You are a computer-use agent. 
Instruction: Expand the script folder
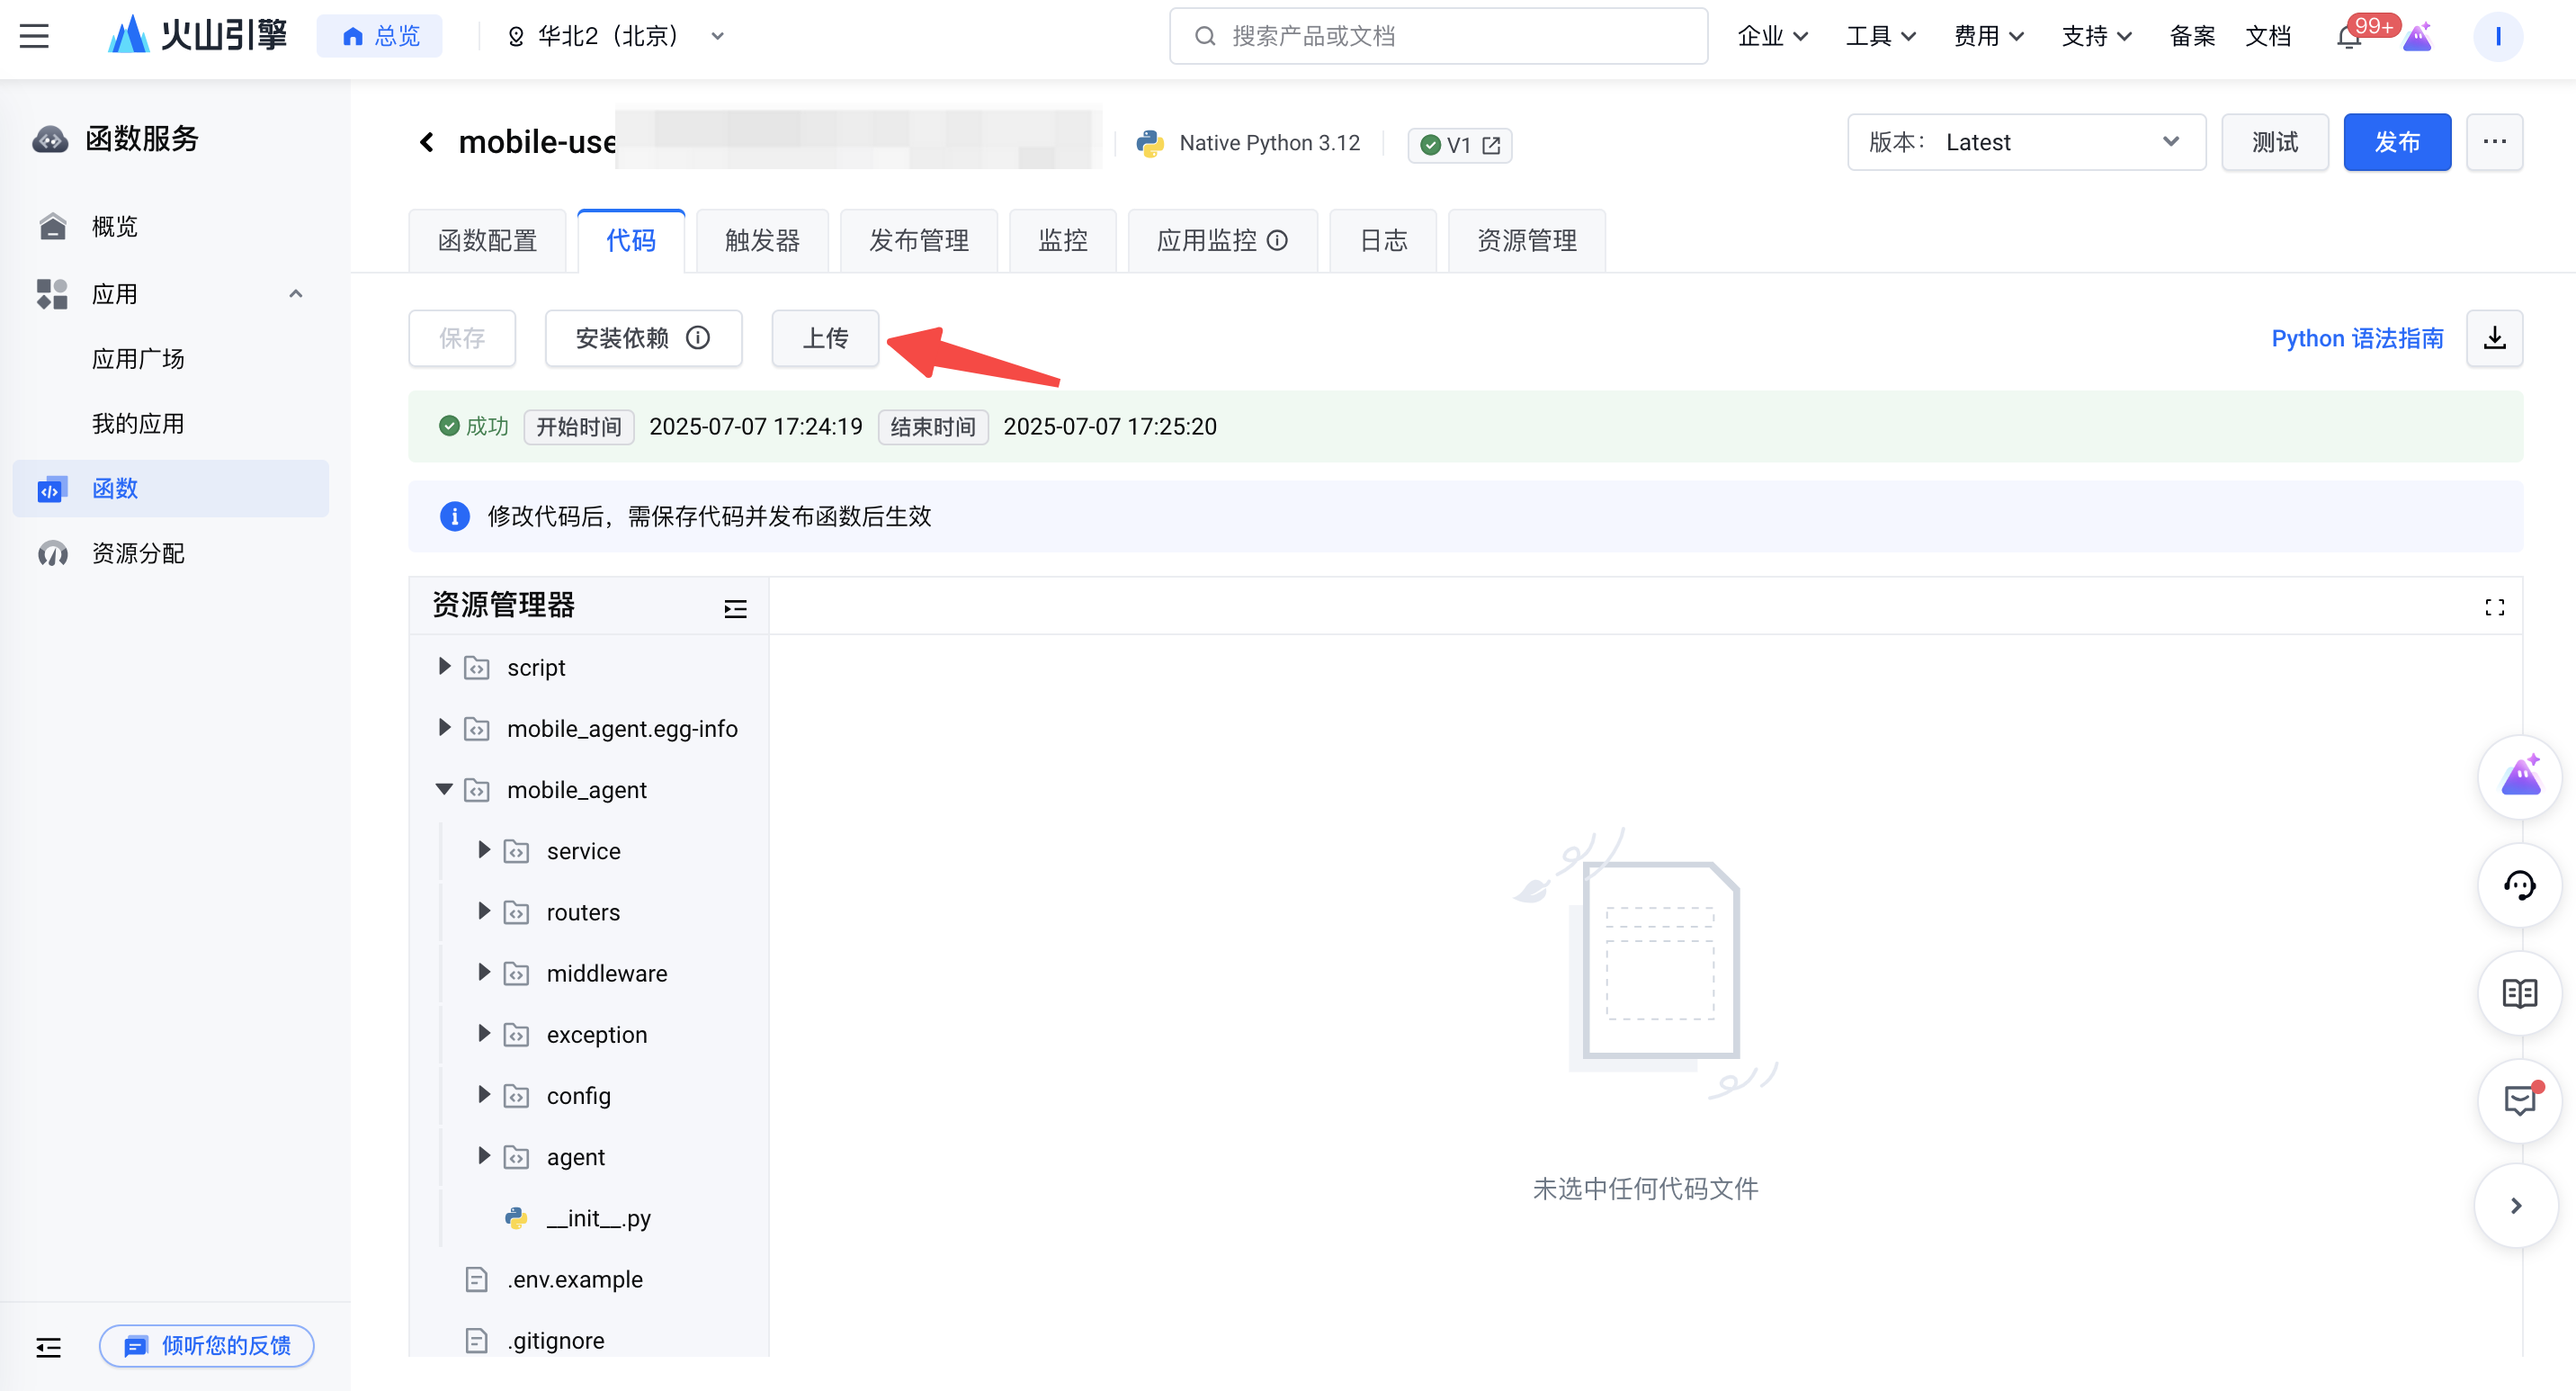445,667
